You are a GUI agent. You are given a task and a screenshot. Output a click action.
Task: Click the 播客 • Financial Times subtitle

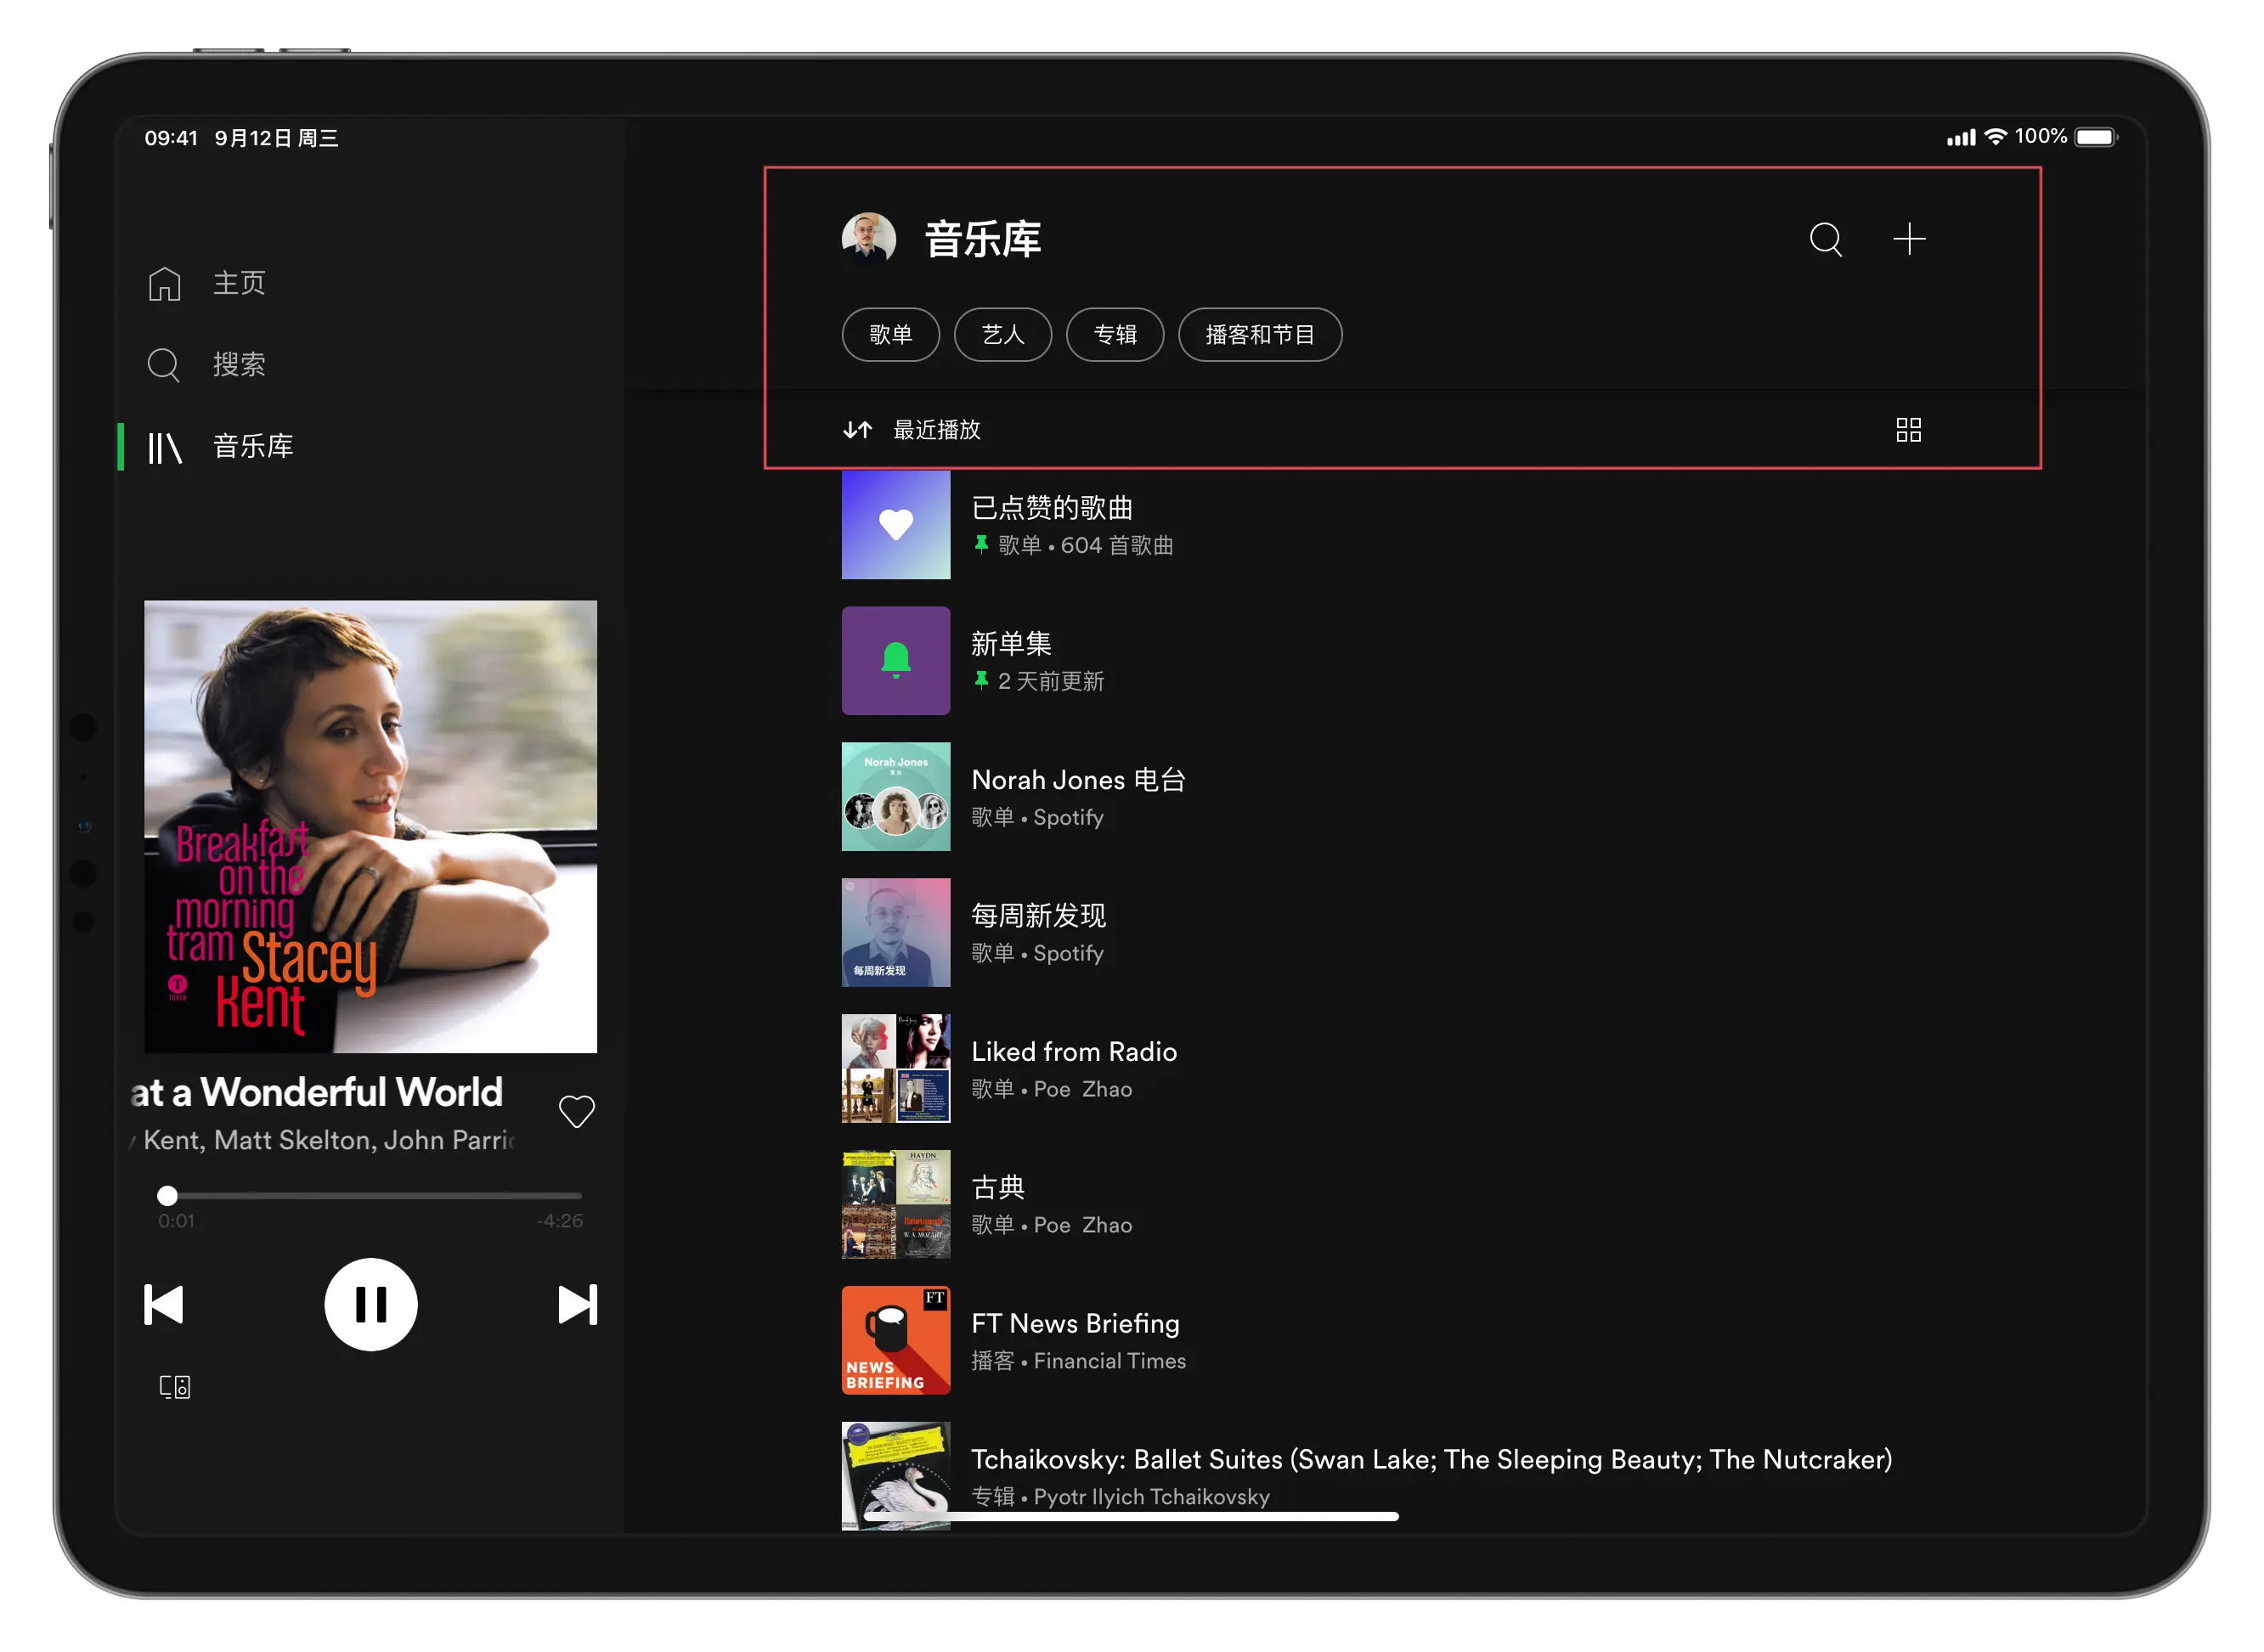click(x=1079, y=1361)
